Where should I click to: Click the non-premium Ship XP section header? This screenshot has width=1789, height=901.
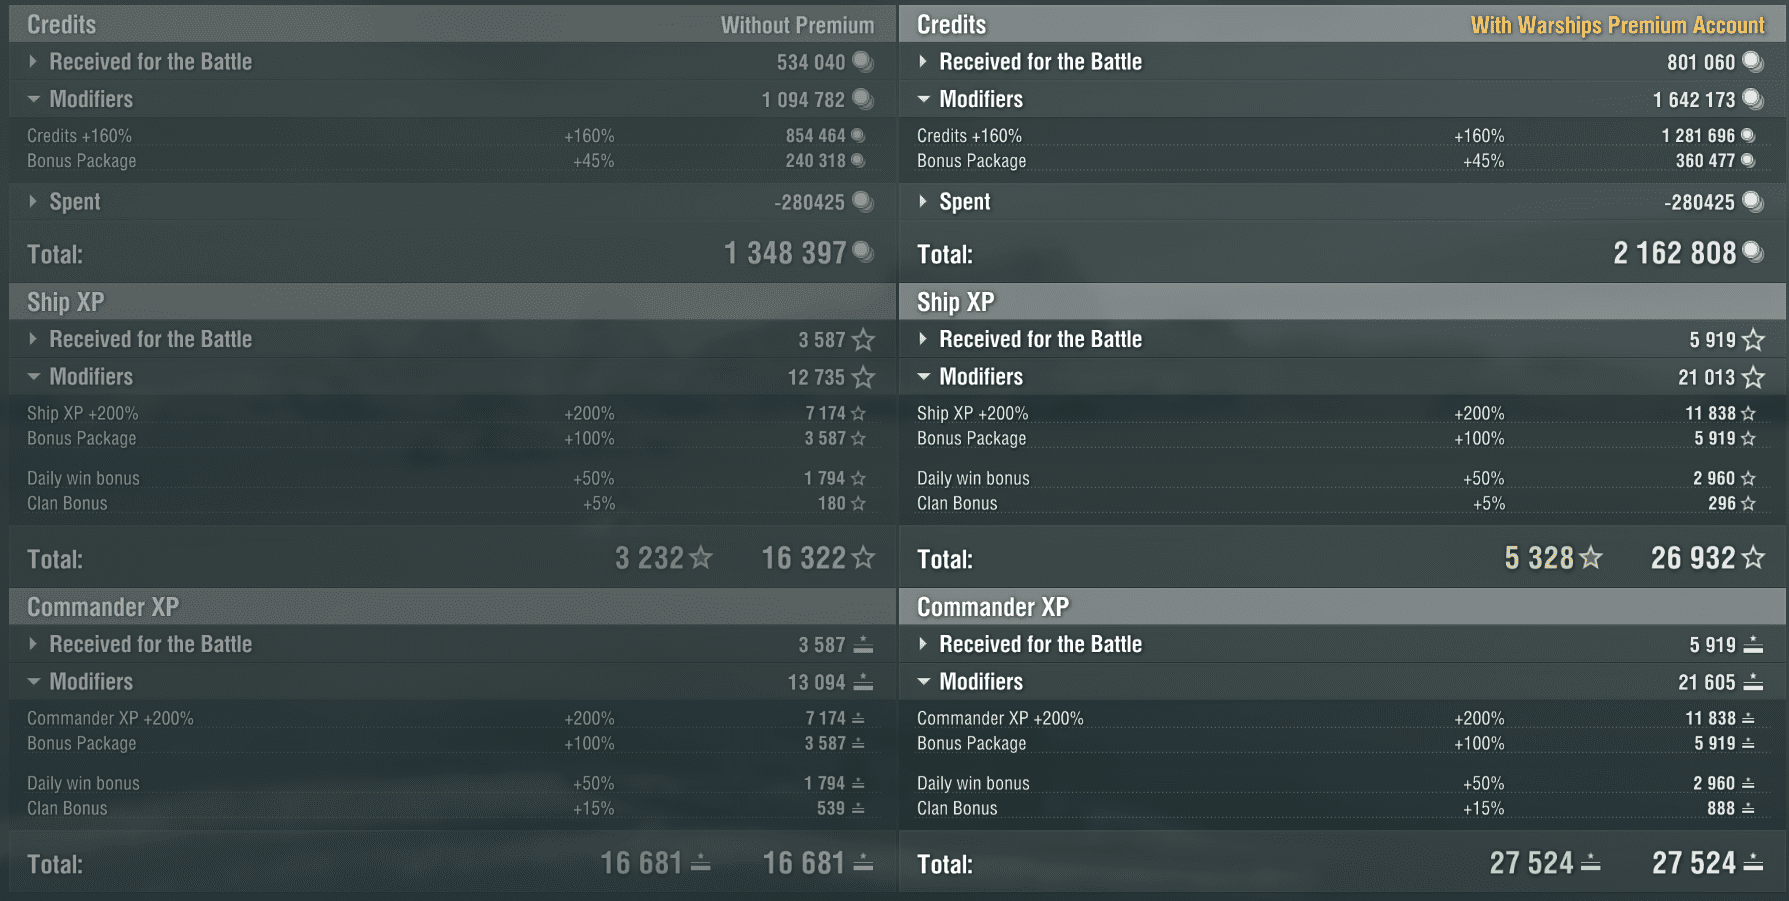coord(66,302)
